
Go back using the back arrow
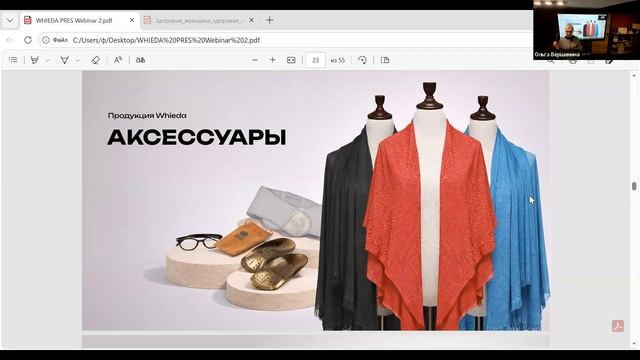pos(11,40)
